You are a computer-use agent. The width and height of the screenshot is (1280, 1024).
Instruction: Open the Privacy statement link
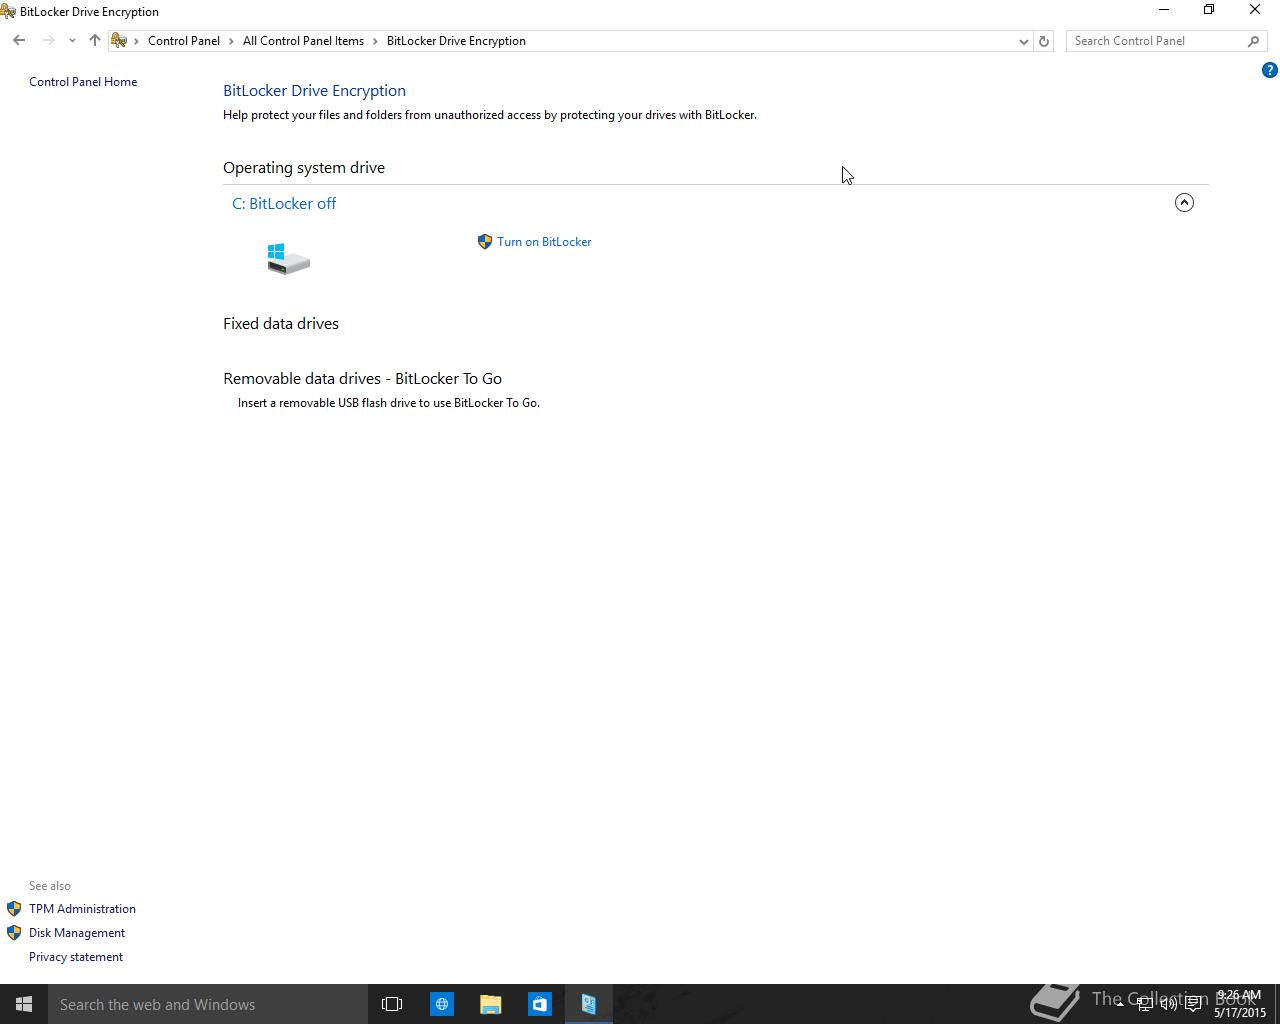click(x=76, y=957)
